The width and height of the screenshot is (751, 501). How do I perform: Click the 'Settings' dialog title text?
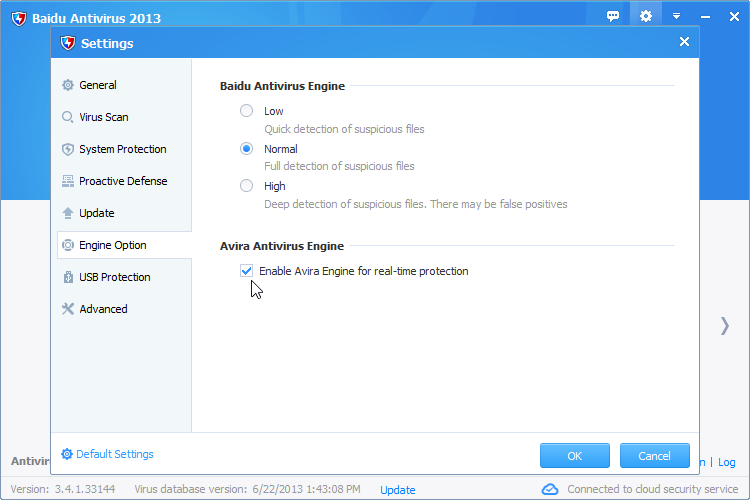pos(107,44)
